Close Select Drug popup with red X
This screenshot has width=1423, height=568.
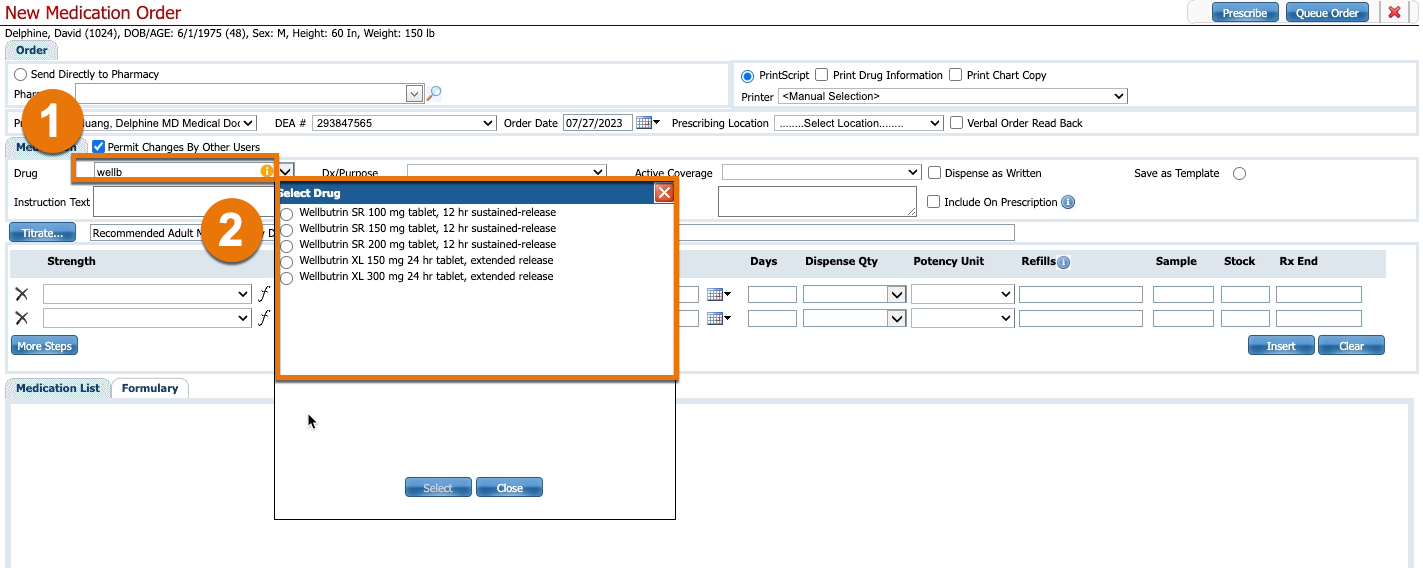click(x=663, y=193)
